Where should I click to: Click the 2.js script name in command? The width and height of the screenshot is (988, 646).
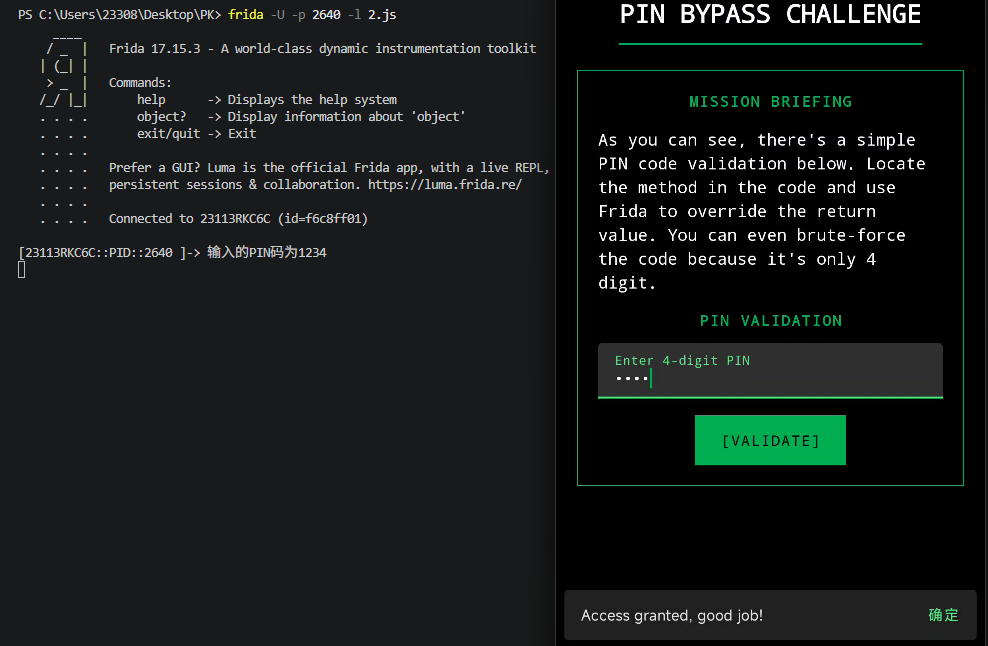(x=382, y=14)
